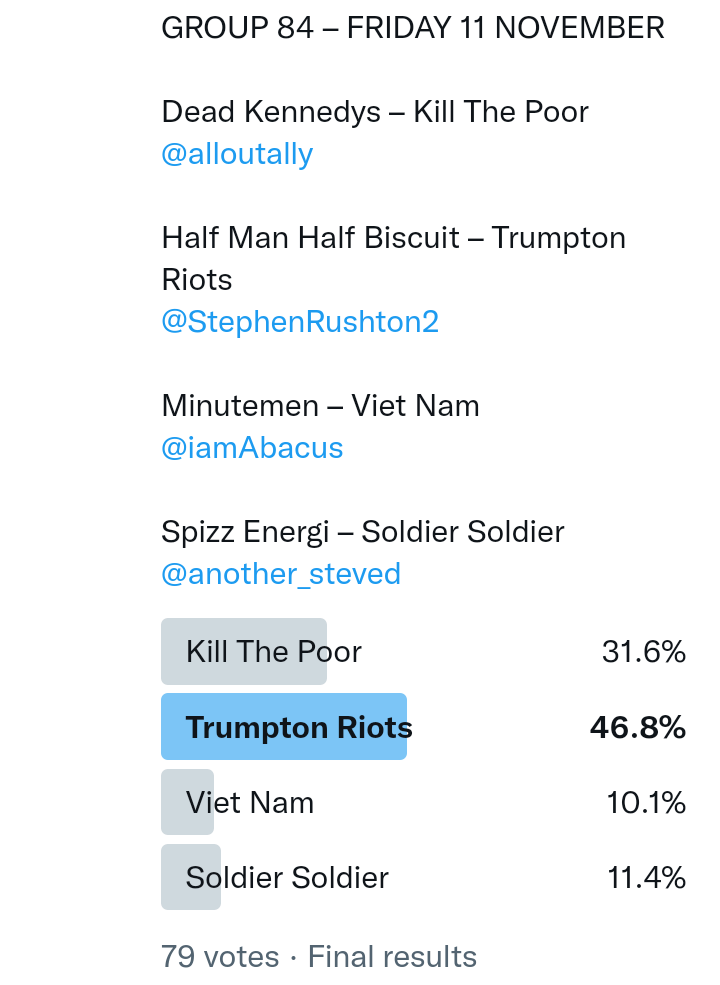Click the Final results label
Screen dimensions: 720x985
392,957
